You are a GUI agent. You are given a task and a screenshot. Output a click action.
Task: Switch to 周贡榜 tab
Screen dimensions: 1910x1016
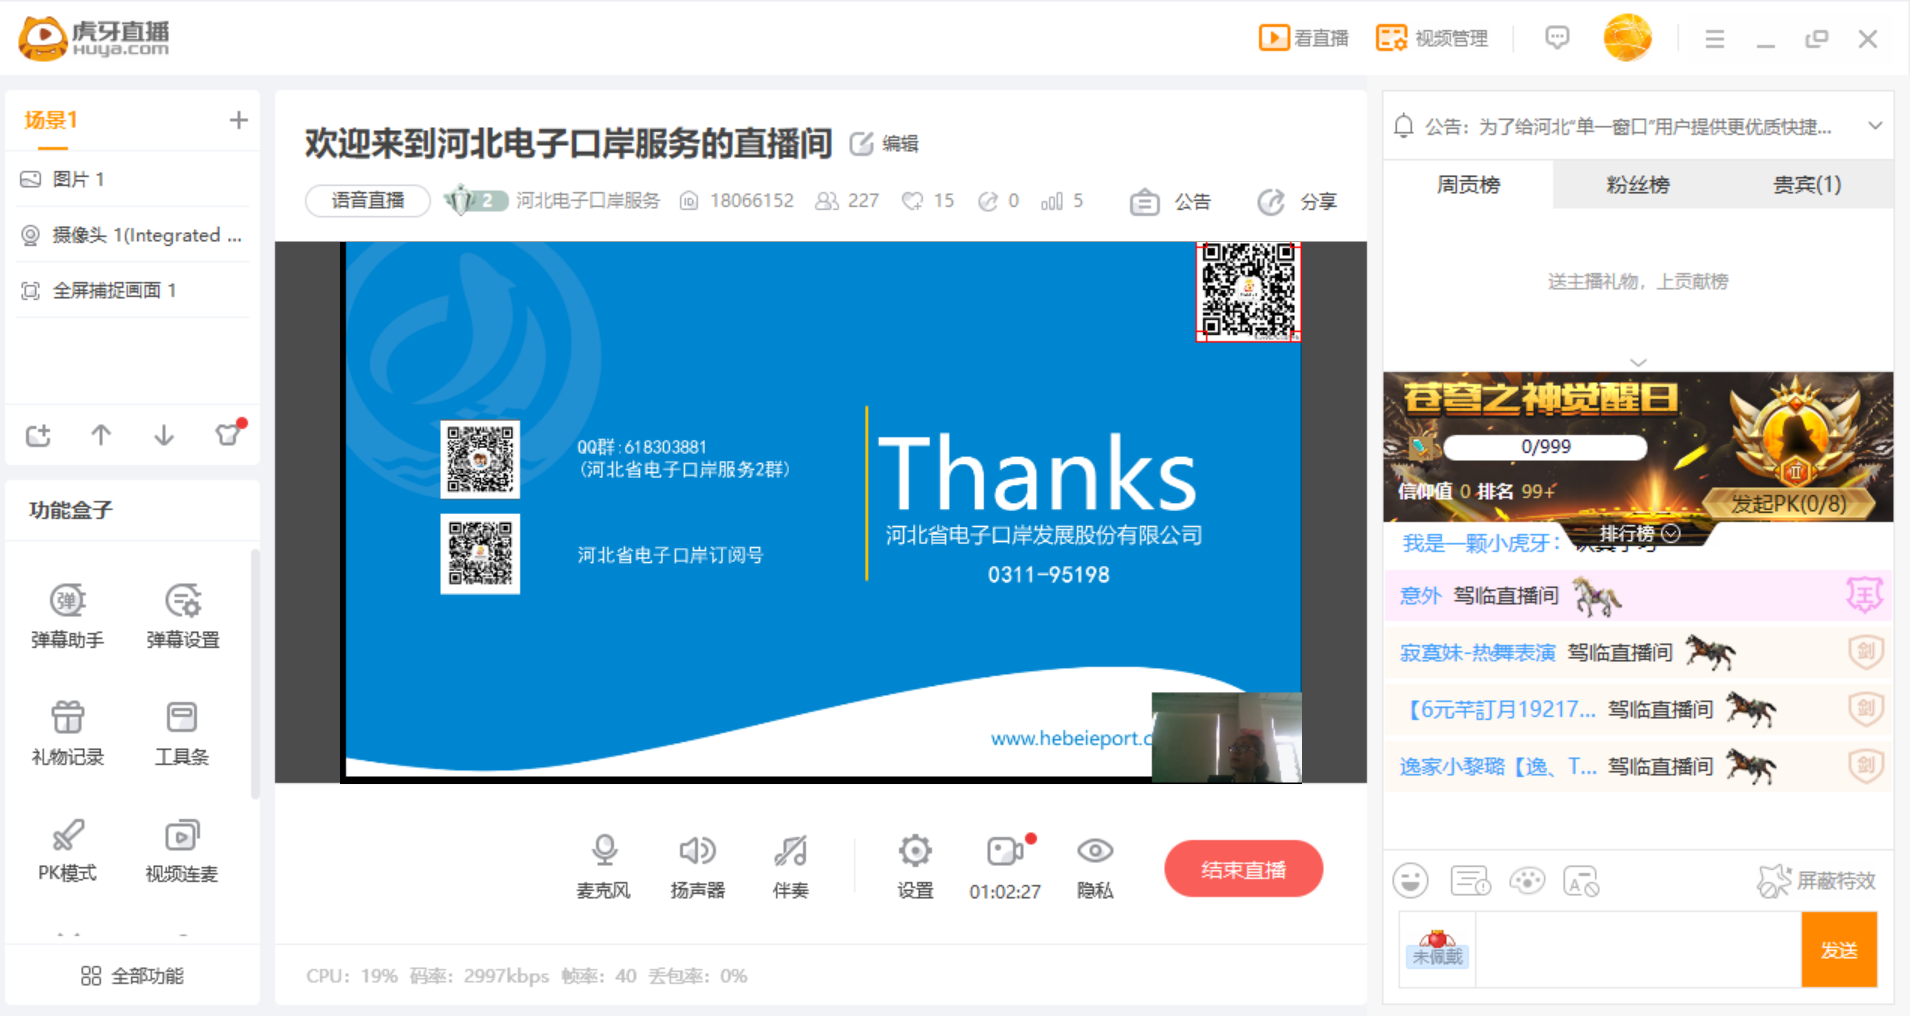point(1468,184)
